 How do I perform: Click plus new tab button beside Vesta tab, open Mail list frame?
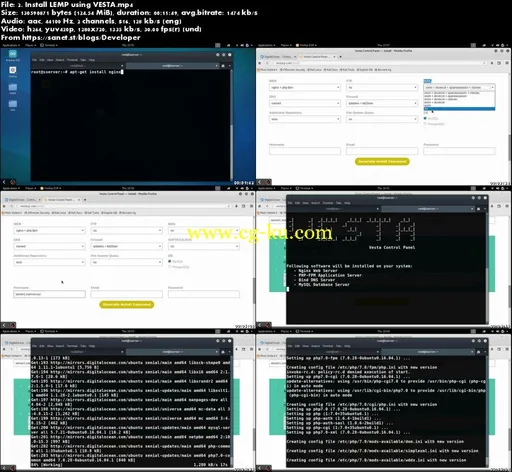(340, 57)
